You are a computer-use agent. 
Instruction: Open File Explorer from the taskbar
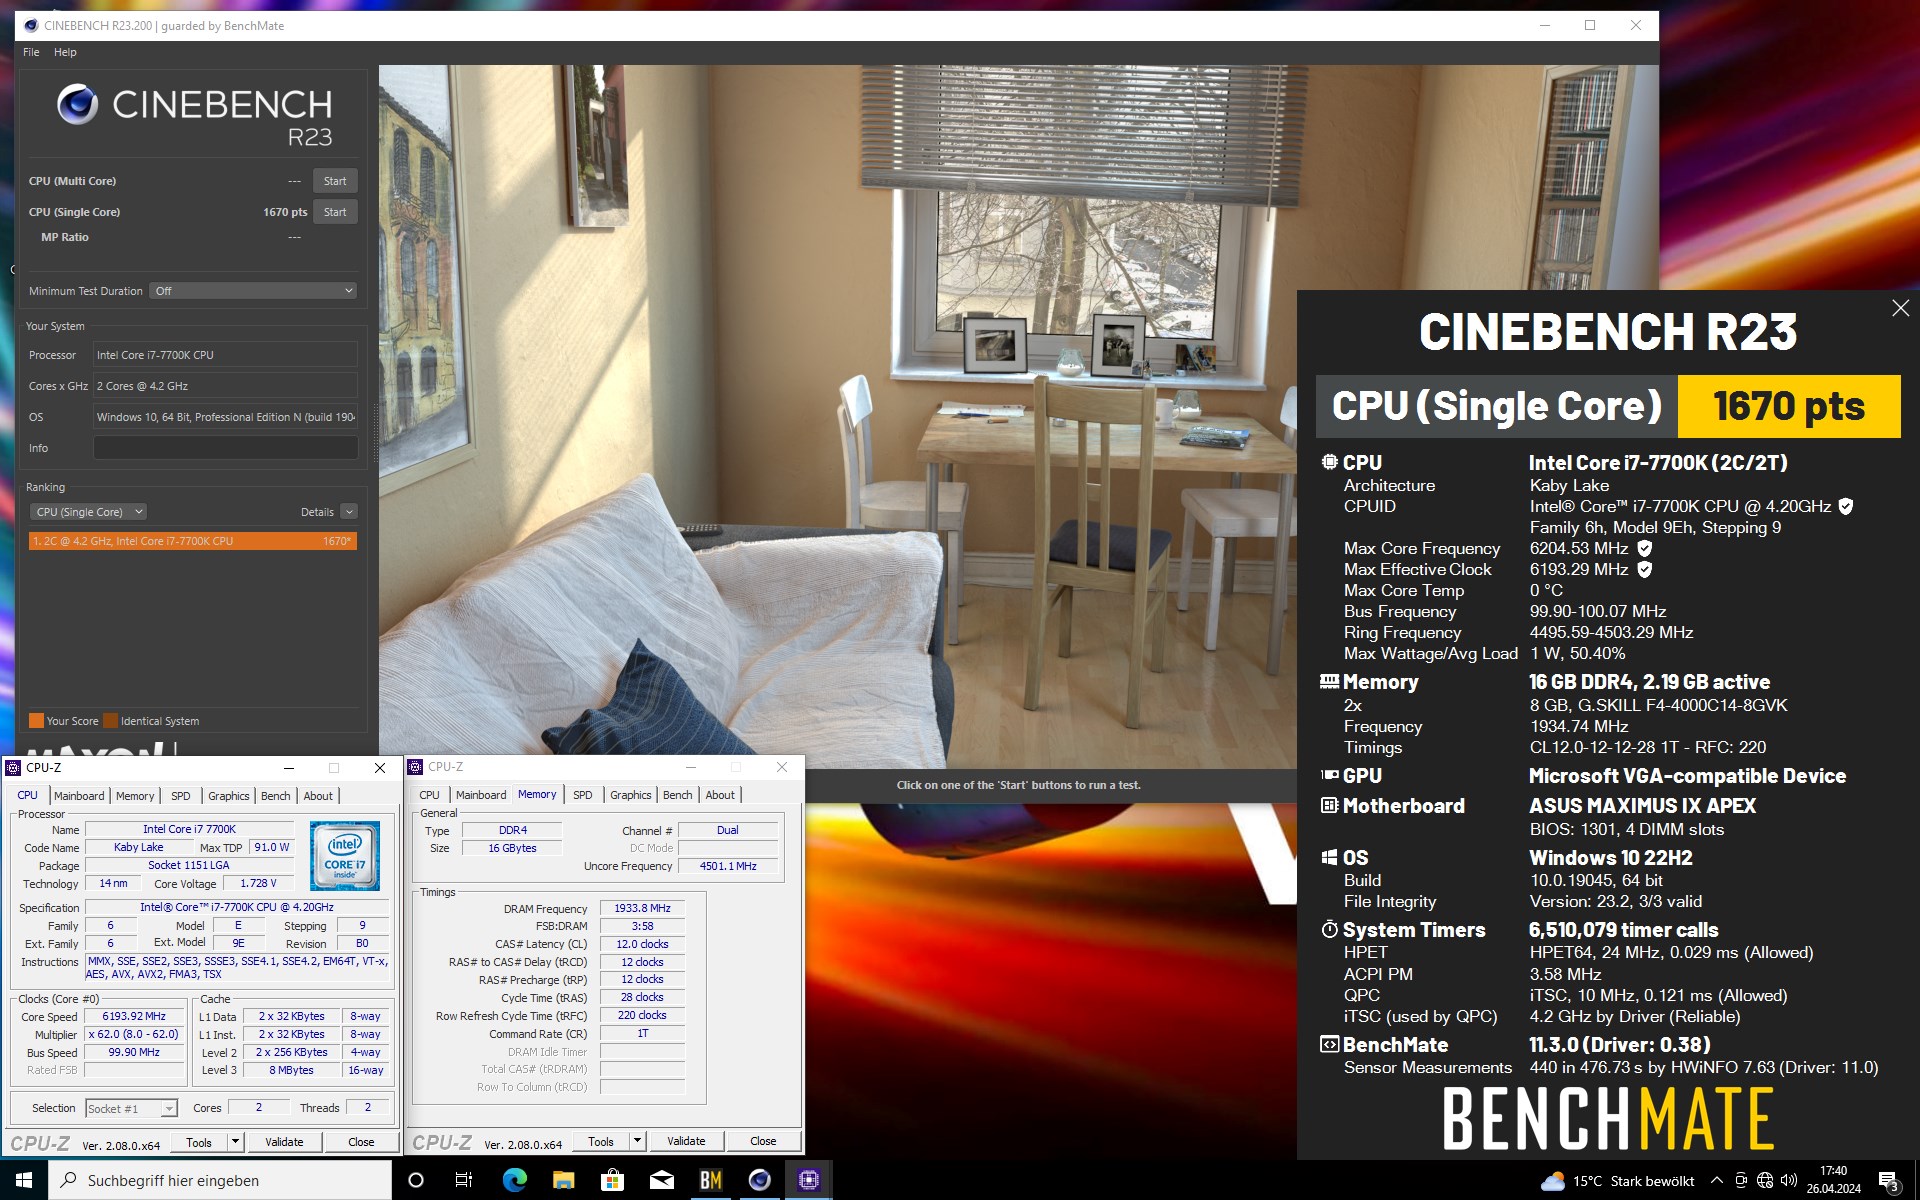point(564,1180)
